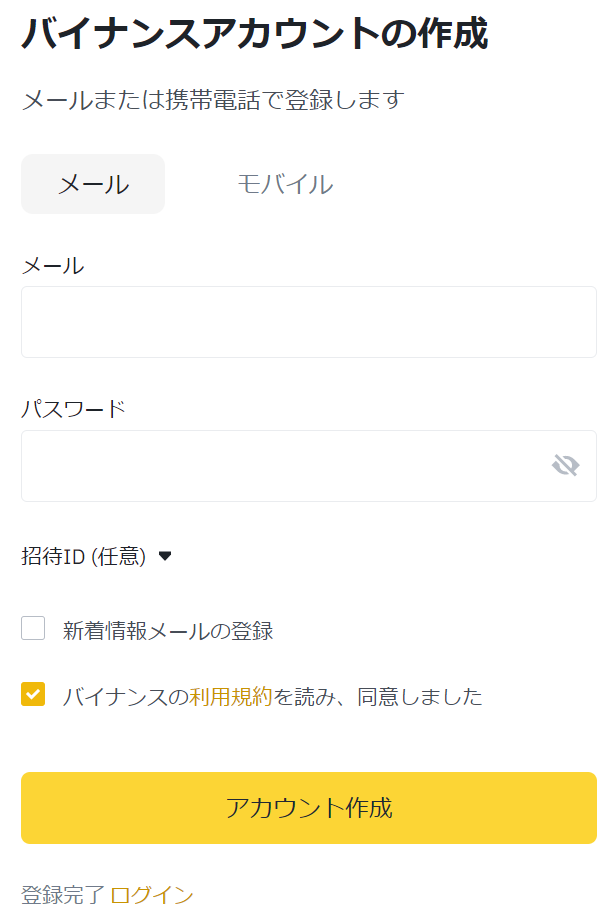This screenshot has height=918, width=610.
Task: Click the を読み、同意しました agreement text
Action: (x=378, y=697)
